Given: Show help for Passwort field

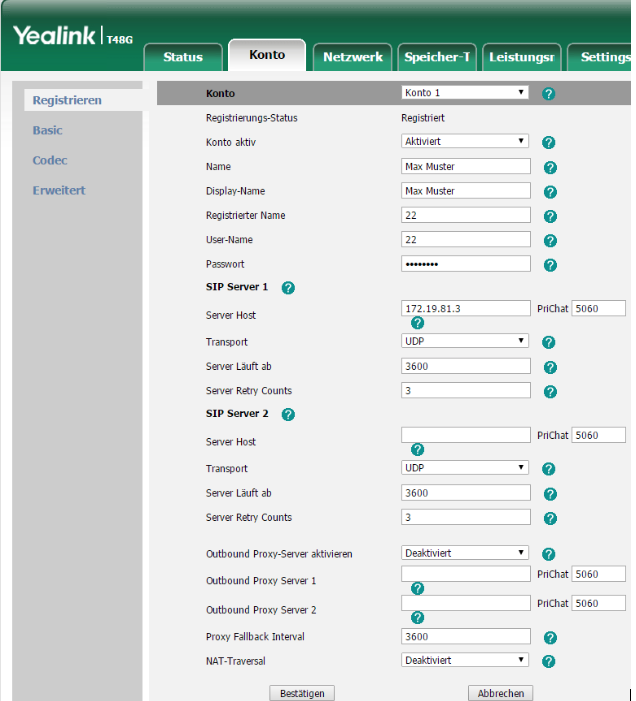Looking at the screenshot, I should pos(550,265).
